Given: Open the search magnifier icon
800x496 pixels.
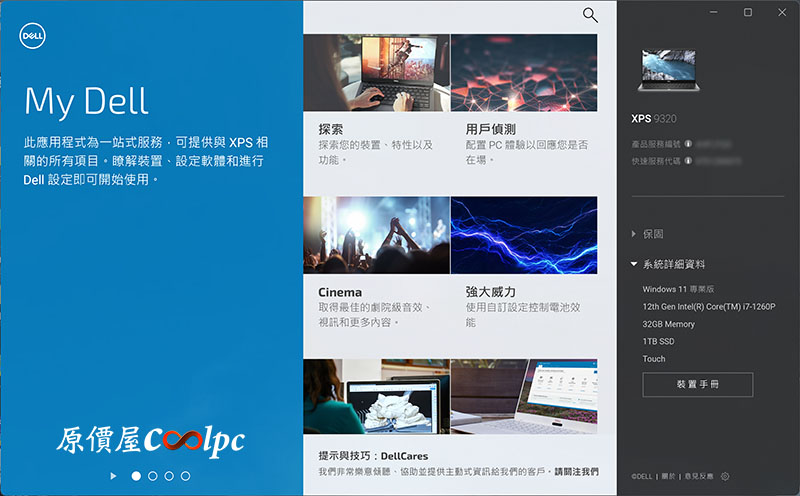Looking at the screenshot, I should pyautogui.click(x=590, y=15).
